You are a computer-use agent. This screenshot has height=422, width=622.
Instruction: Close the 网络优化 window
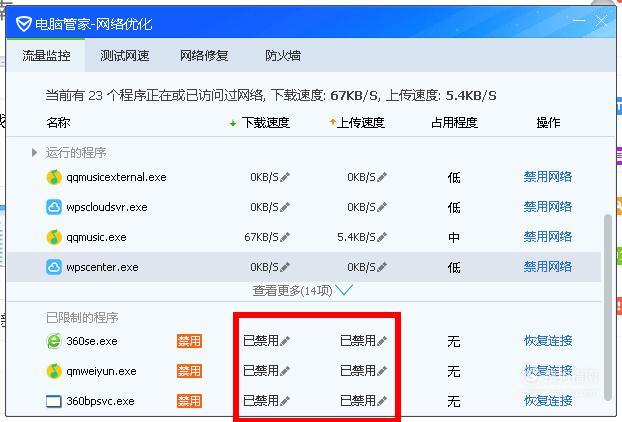(x=601, y=21)
